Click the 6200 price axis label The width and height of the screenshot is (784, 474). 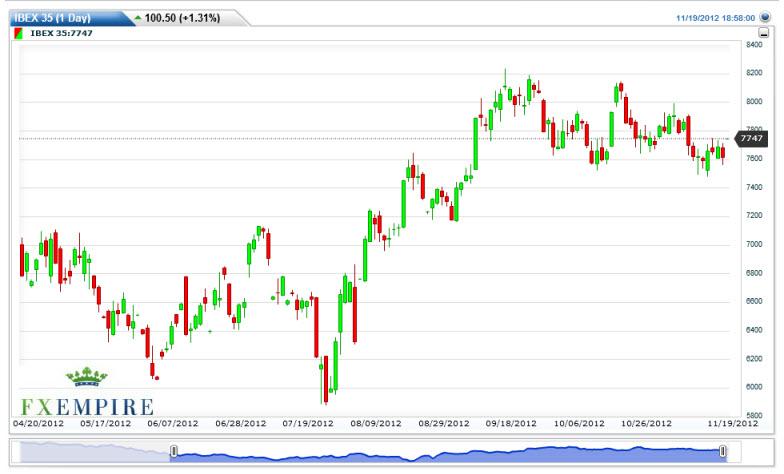(754, 358)
